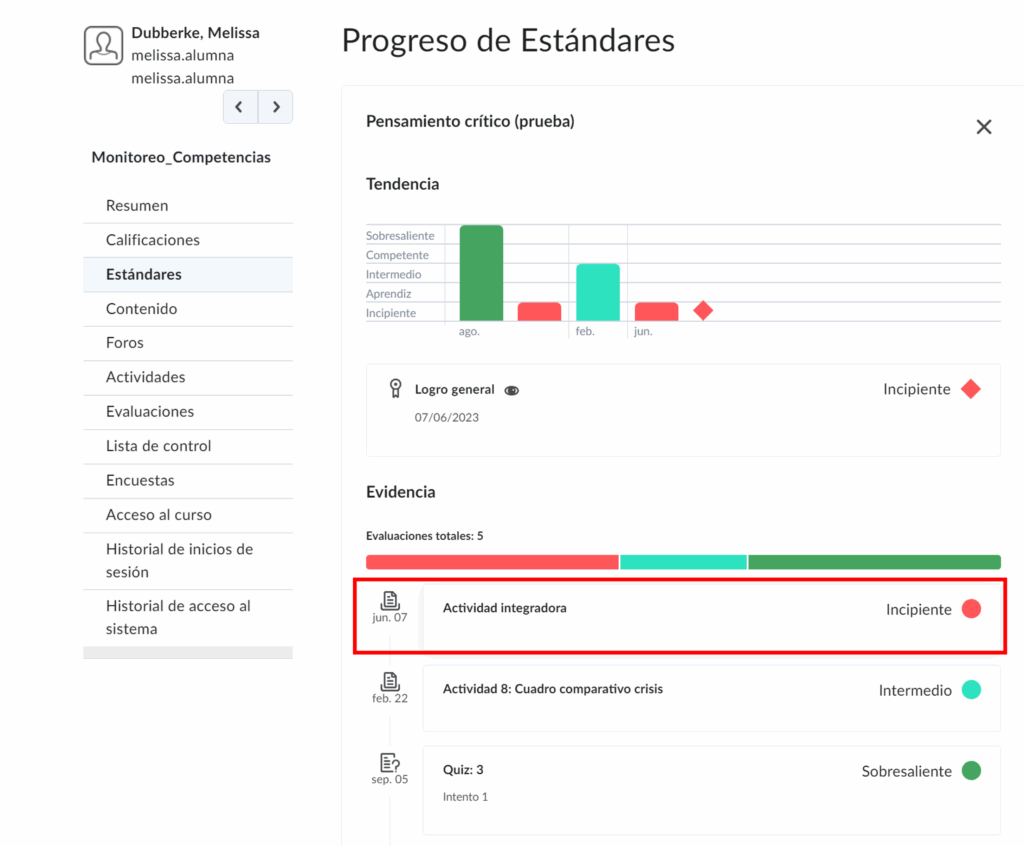This screenshot has height=846, width=1024.
Task: Click the tall green Sobresaliente bar in chart
Action: (481, 272)
